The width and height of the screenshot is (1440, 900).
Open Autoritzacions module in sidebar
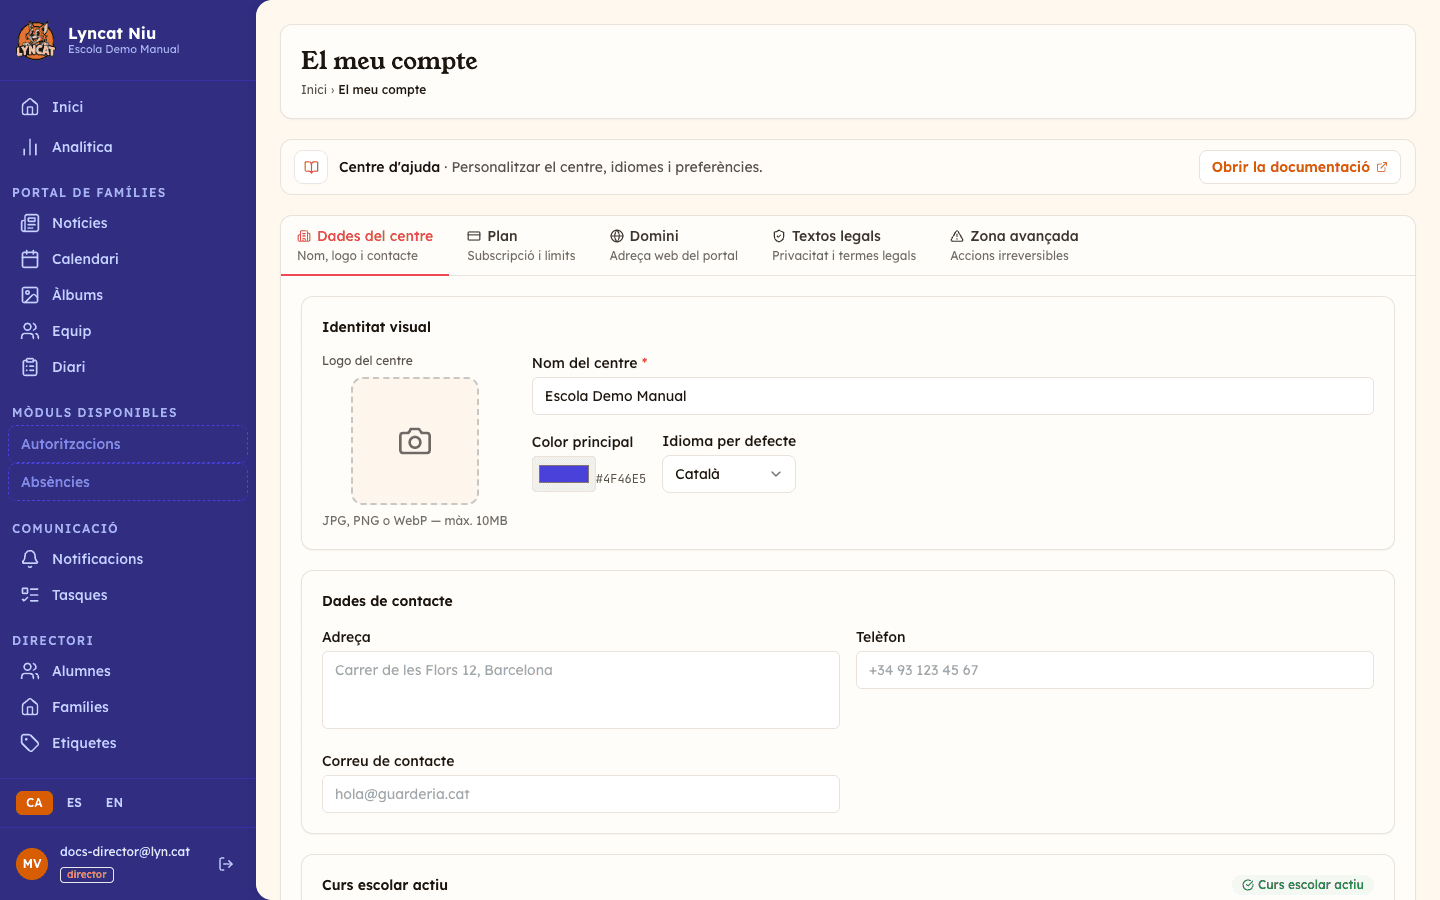coord(128,444)
